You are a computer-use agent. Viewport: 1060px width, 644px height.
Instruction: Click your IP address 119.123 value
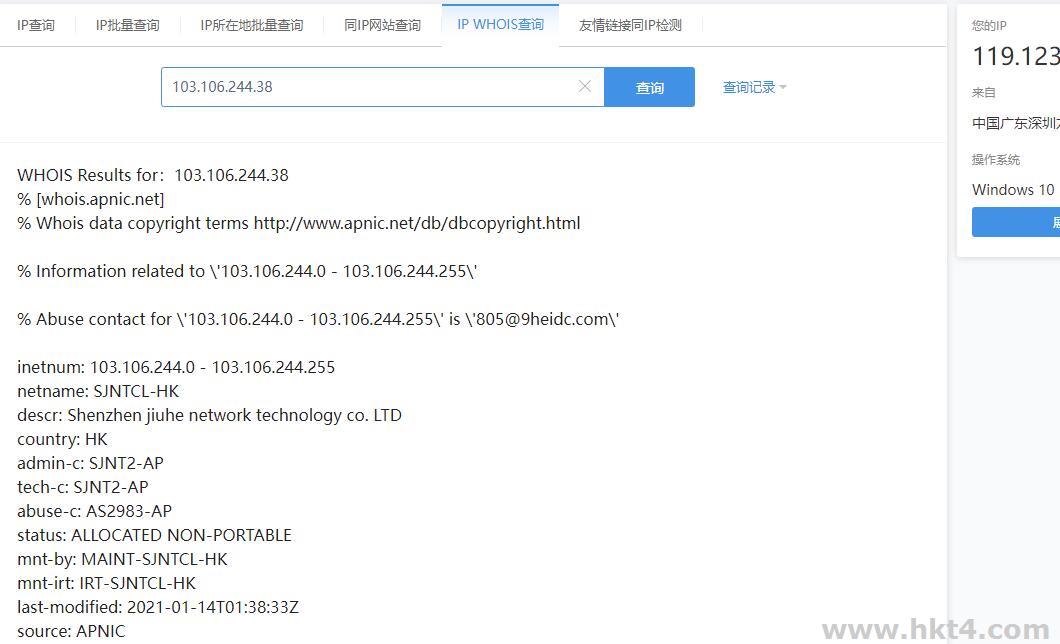1015,56
